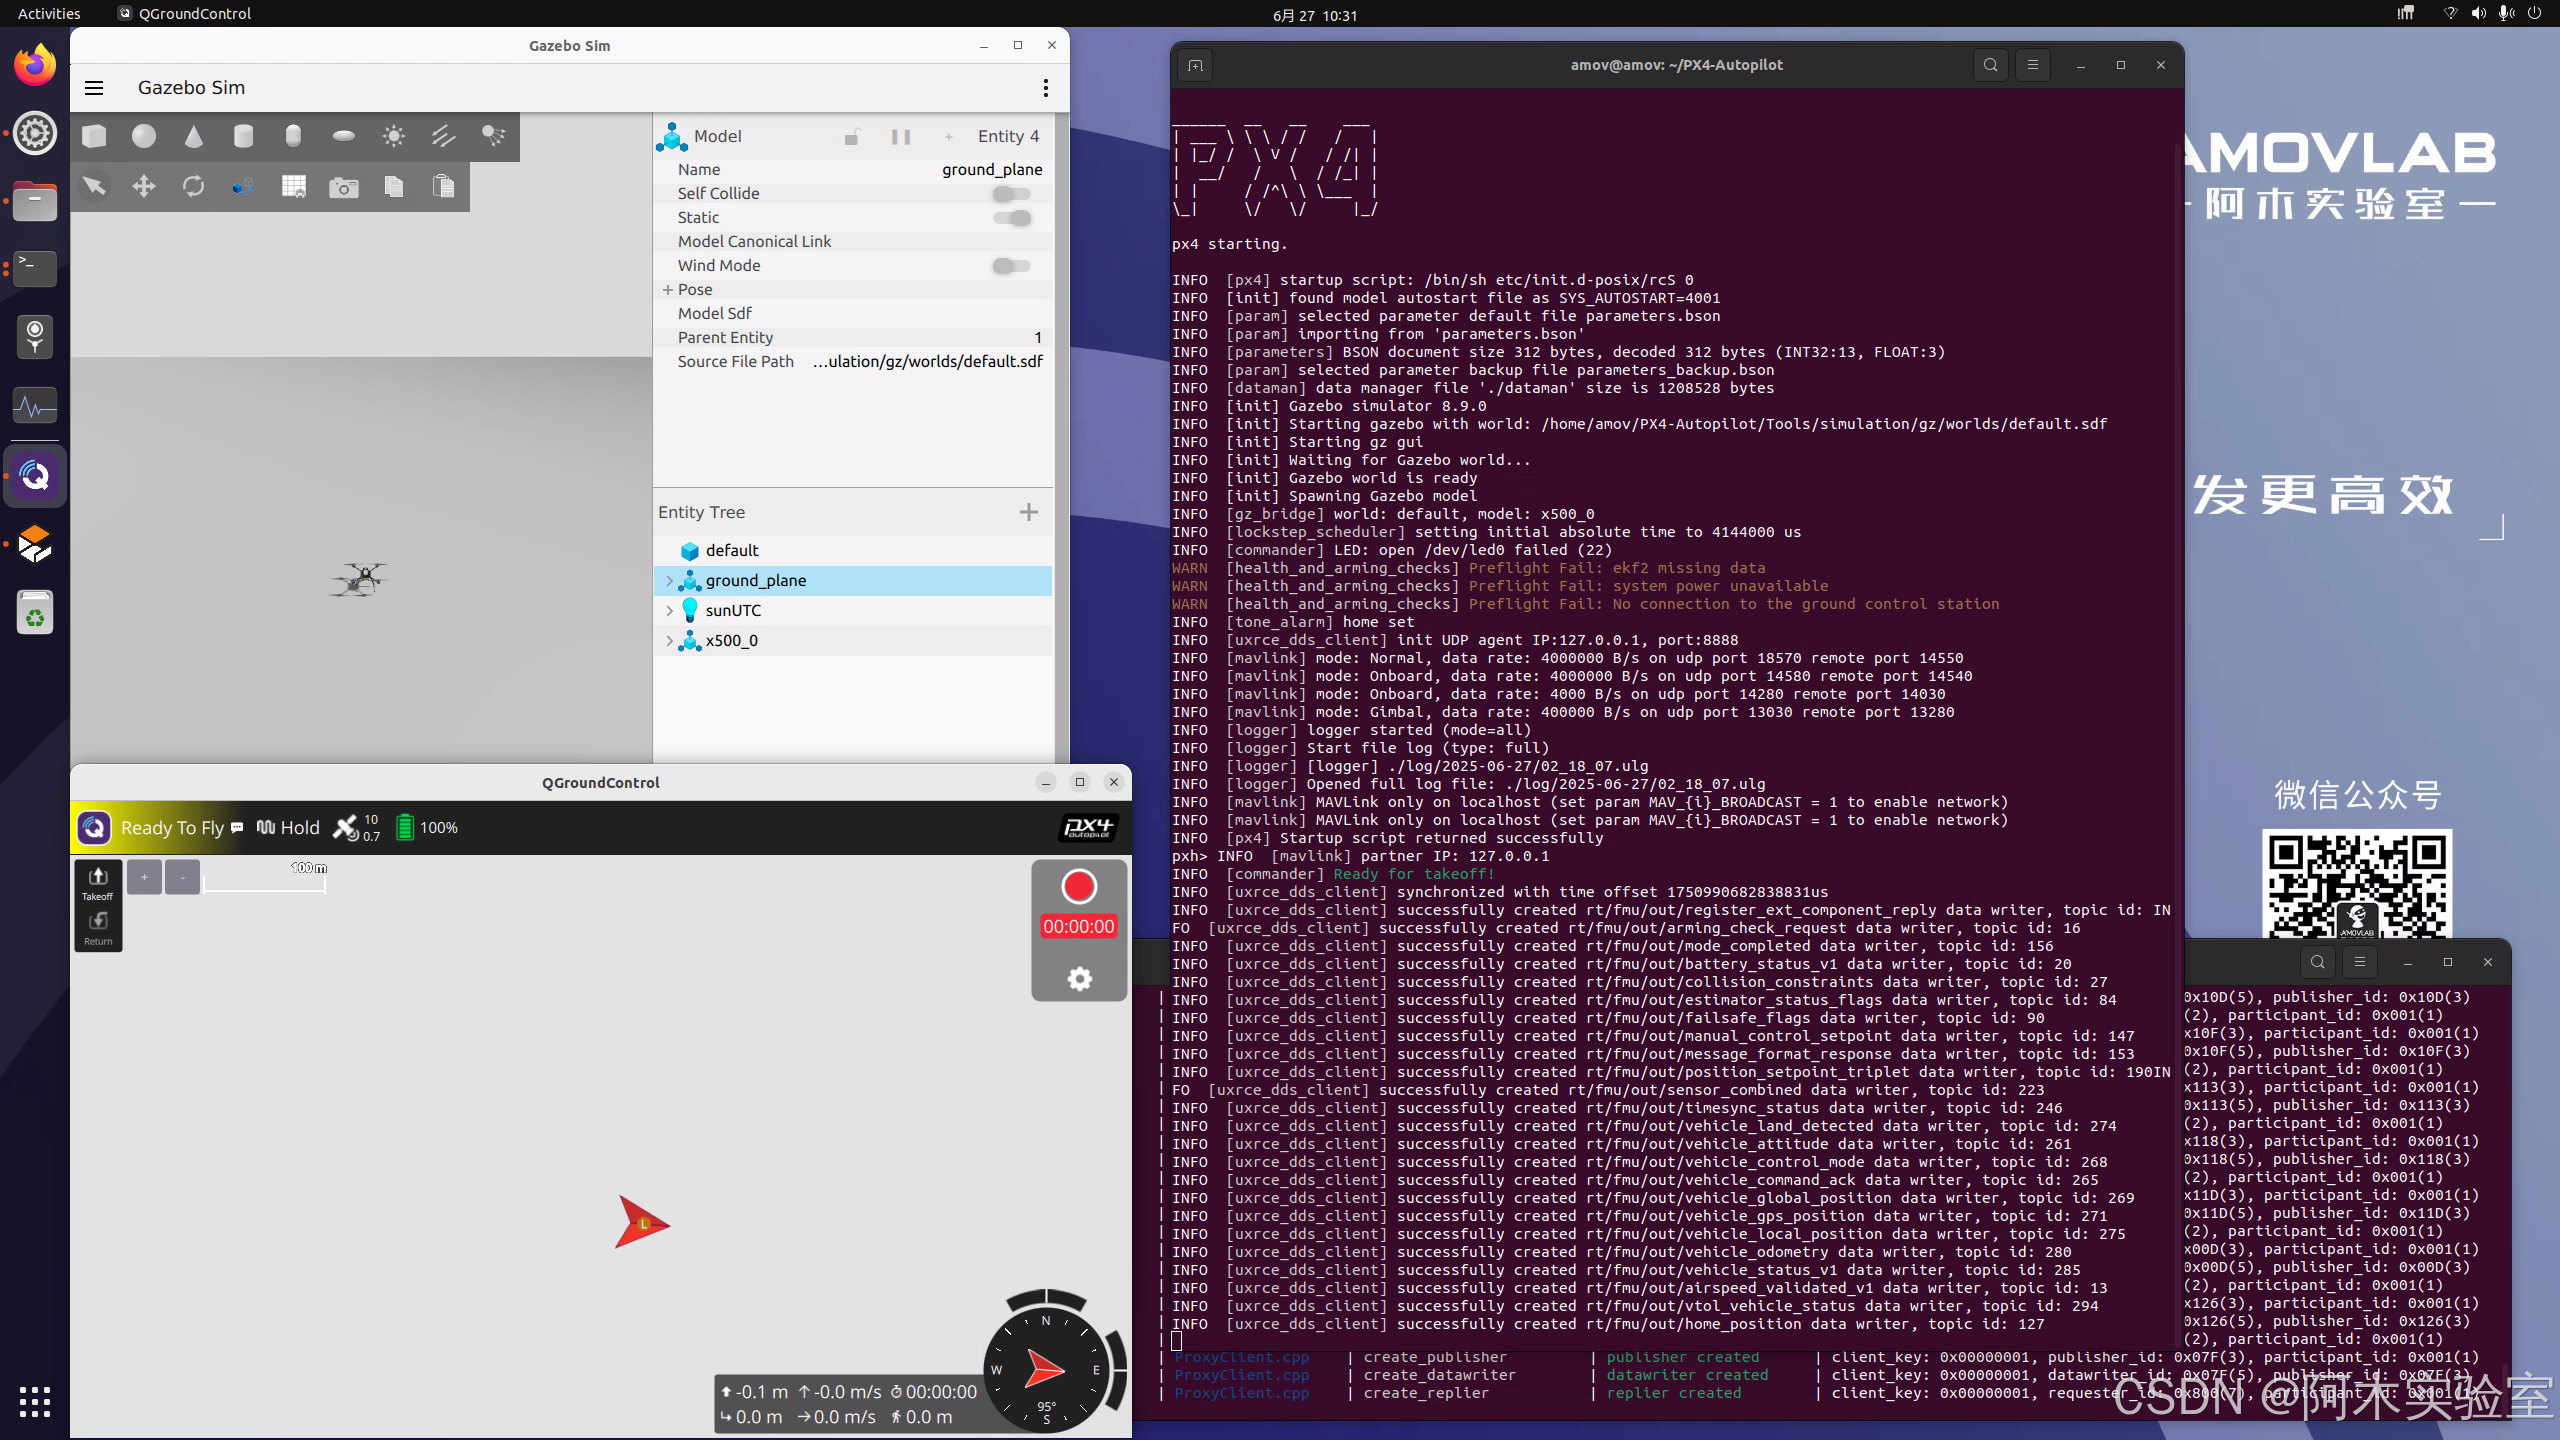The width and height of the screenshot is (2560, 1440).
Task: Click the Entity Tree plus button
Action: [x=1028, y=512]
